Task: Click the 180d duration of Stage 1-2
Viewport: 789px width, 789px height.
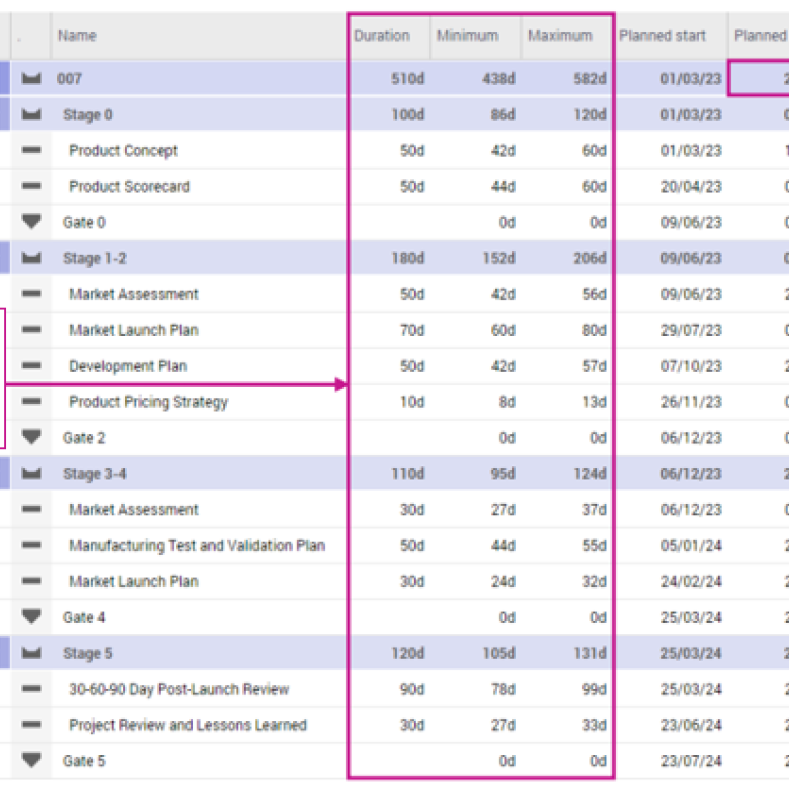Action: 408,259
